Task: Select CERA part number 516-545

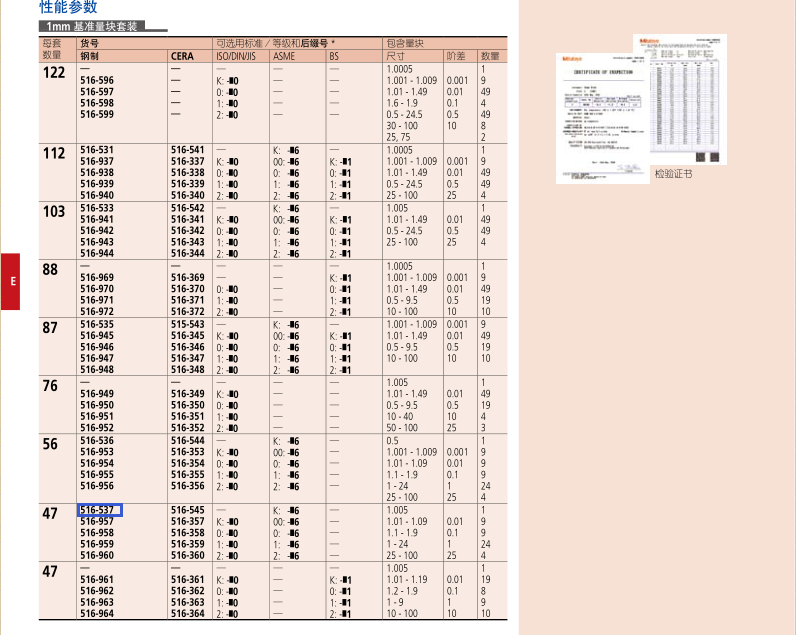Action: pos(188,510)
